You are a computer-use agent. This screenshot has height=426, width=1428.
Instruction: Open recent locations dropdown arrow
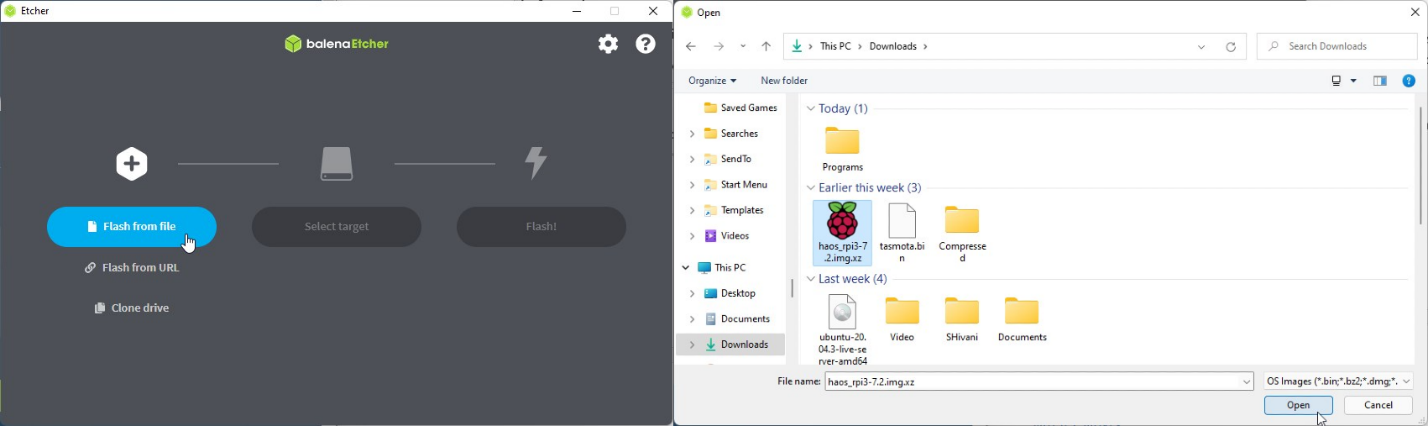click(743, 46)
